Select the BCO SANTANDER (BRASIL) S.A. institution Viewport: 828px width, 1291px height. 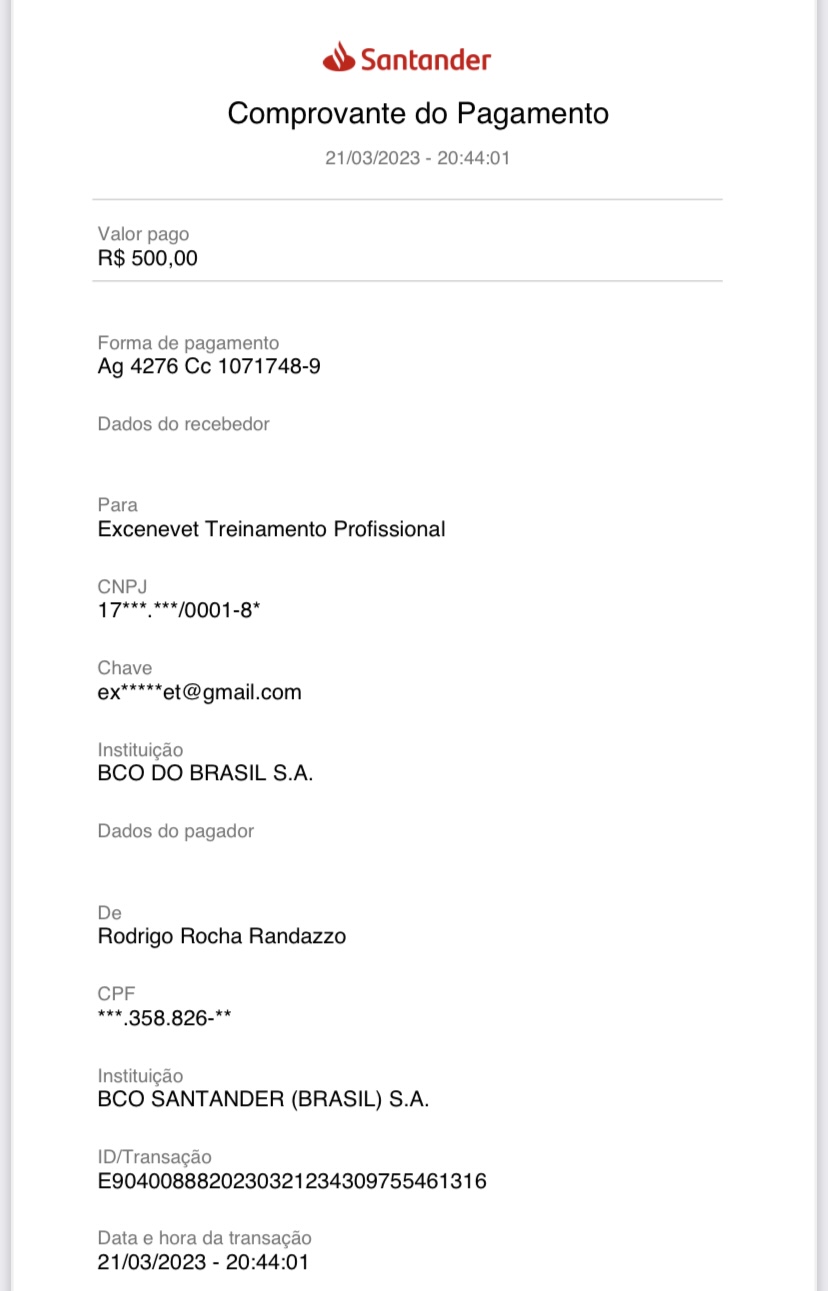(x=263, y=1099)
